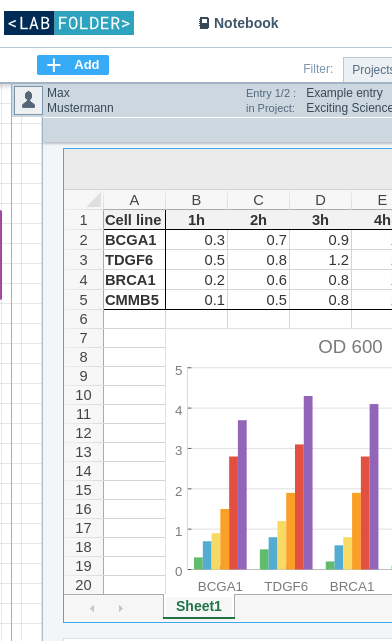Select row 1 header
392x641 pixels.
tap(84, 220)
